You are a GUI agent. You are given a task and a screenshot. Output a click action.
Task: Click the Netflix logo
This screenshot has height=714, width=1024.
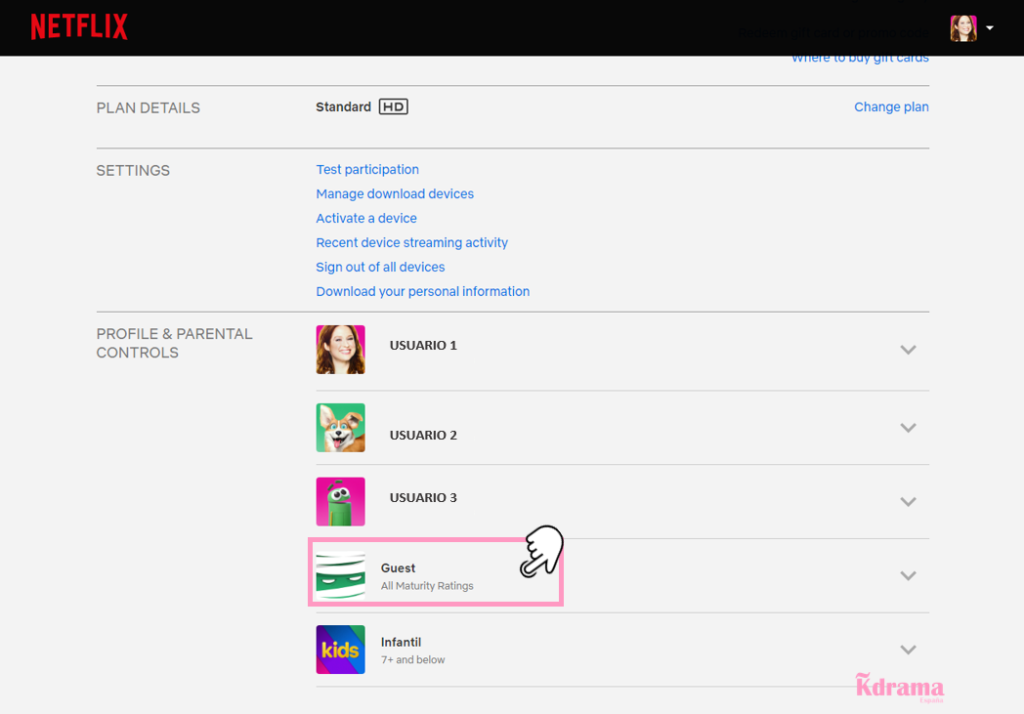click(x=79, y=27)
